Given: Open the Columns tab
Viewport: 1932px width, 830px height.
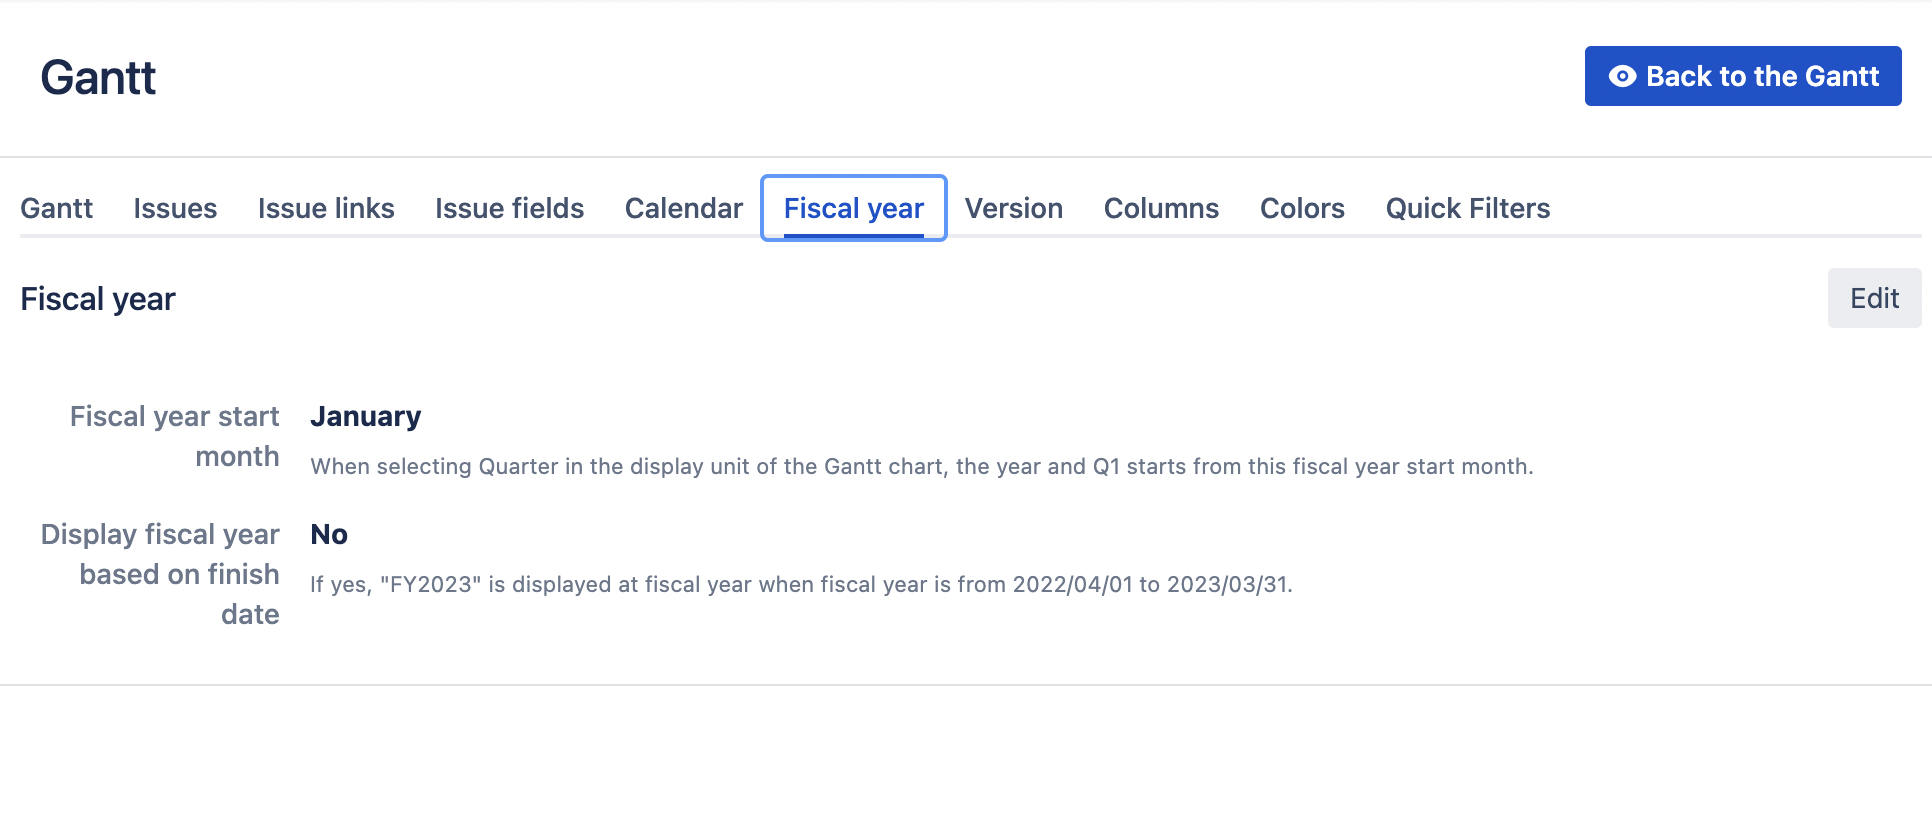Looking at the screenshot, I should (1161, 208).
